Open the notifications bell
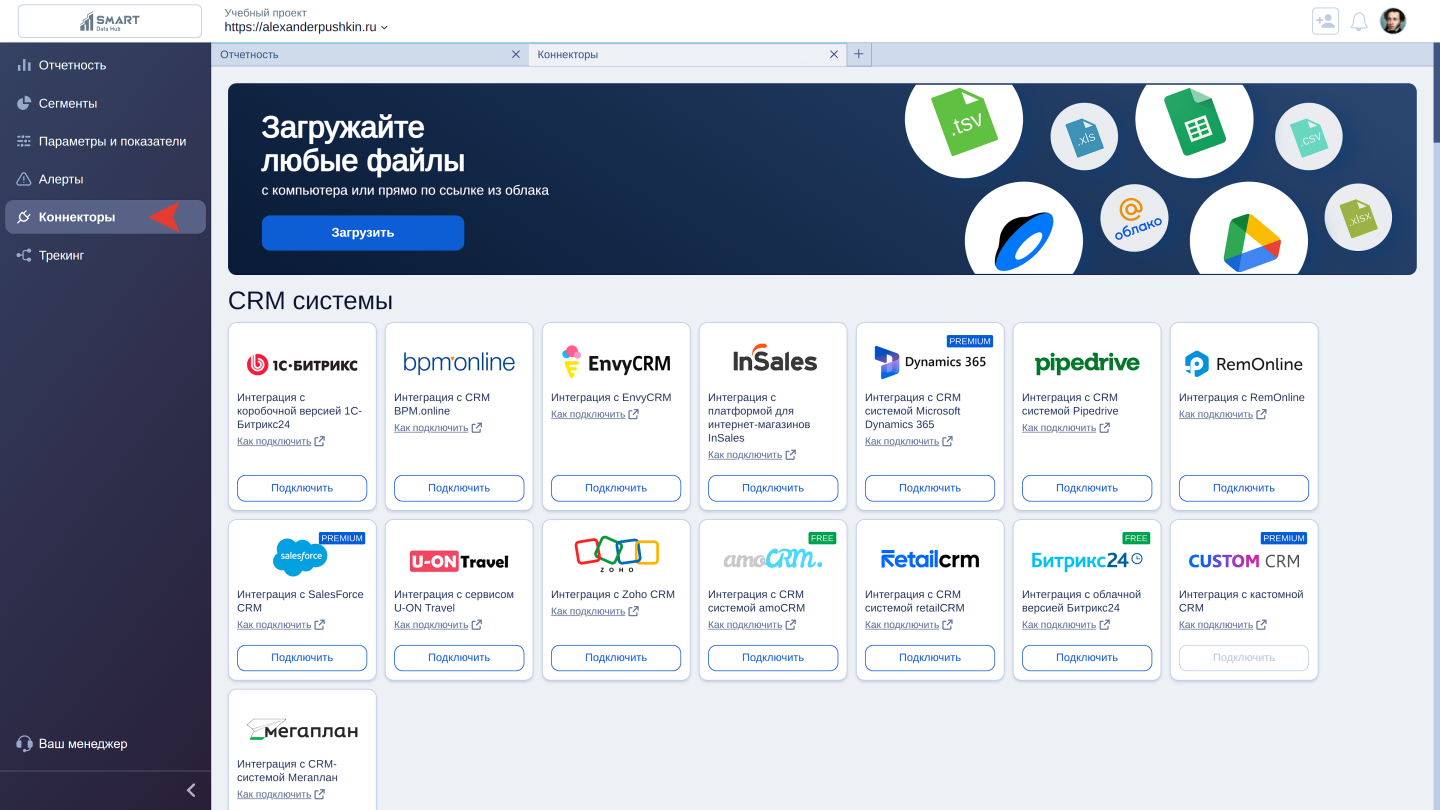This screenshot has height=810, width=1440. [x=1359, y=21]
